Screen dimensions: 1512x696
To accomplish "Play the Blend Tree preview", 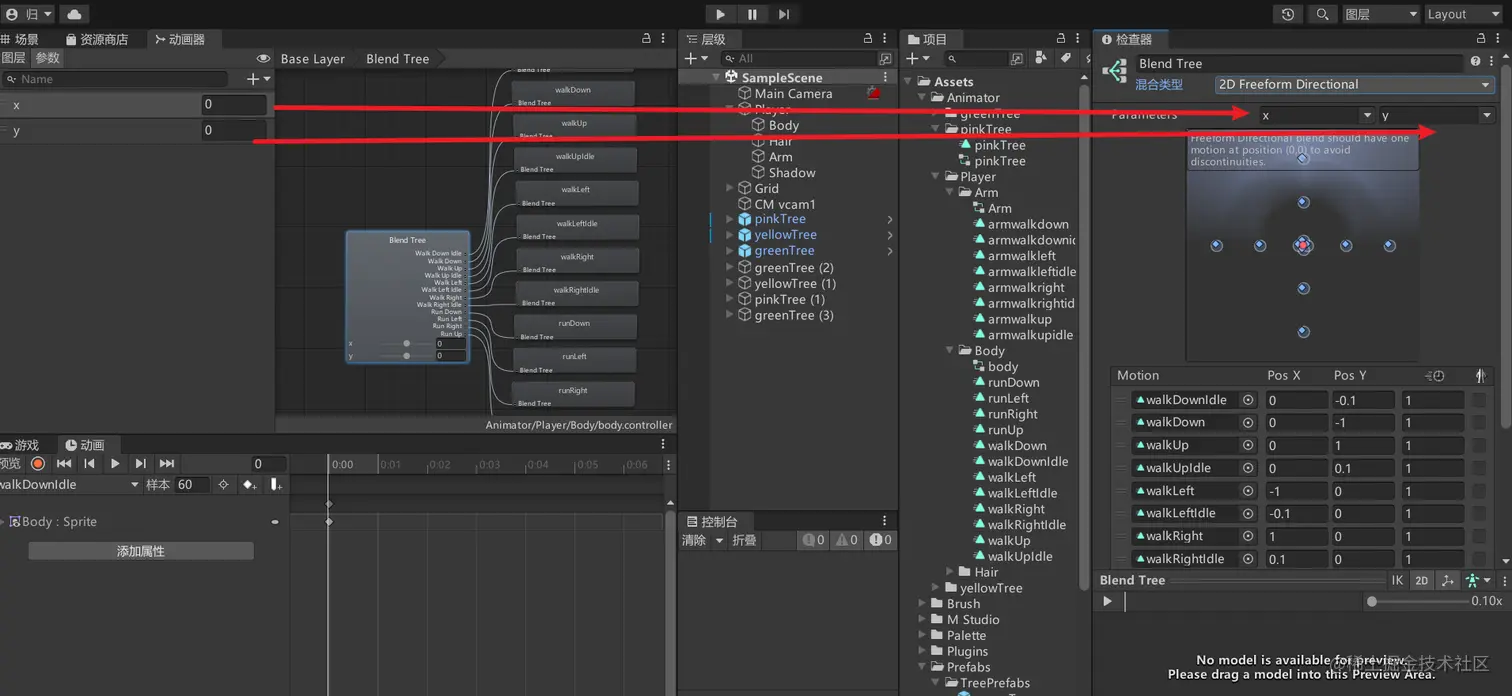I will click(1107, 601).
